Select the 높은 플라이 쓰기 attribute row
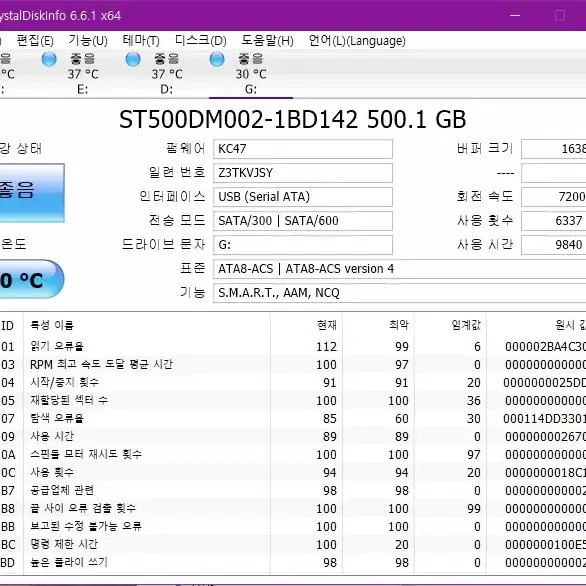The image size is (586, 586). [293, 562]
